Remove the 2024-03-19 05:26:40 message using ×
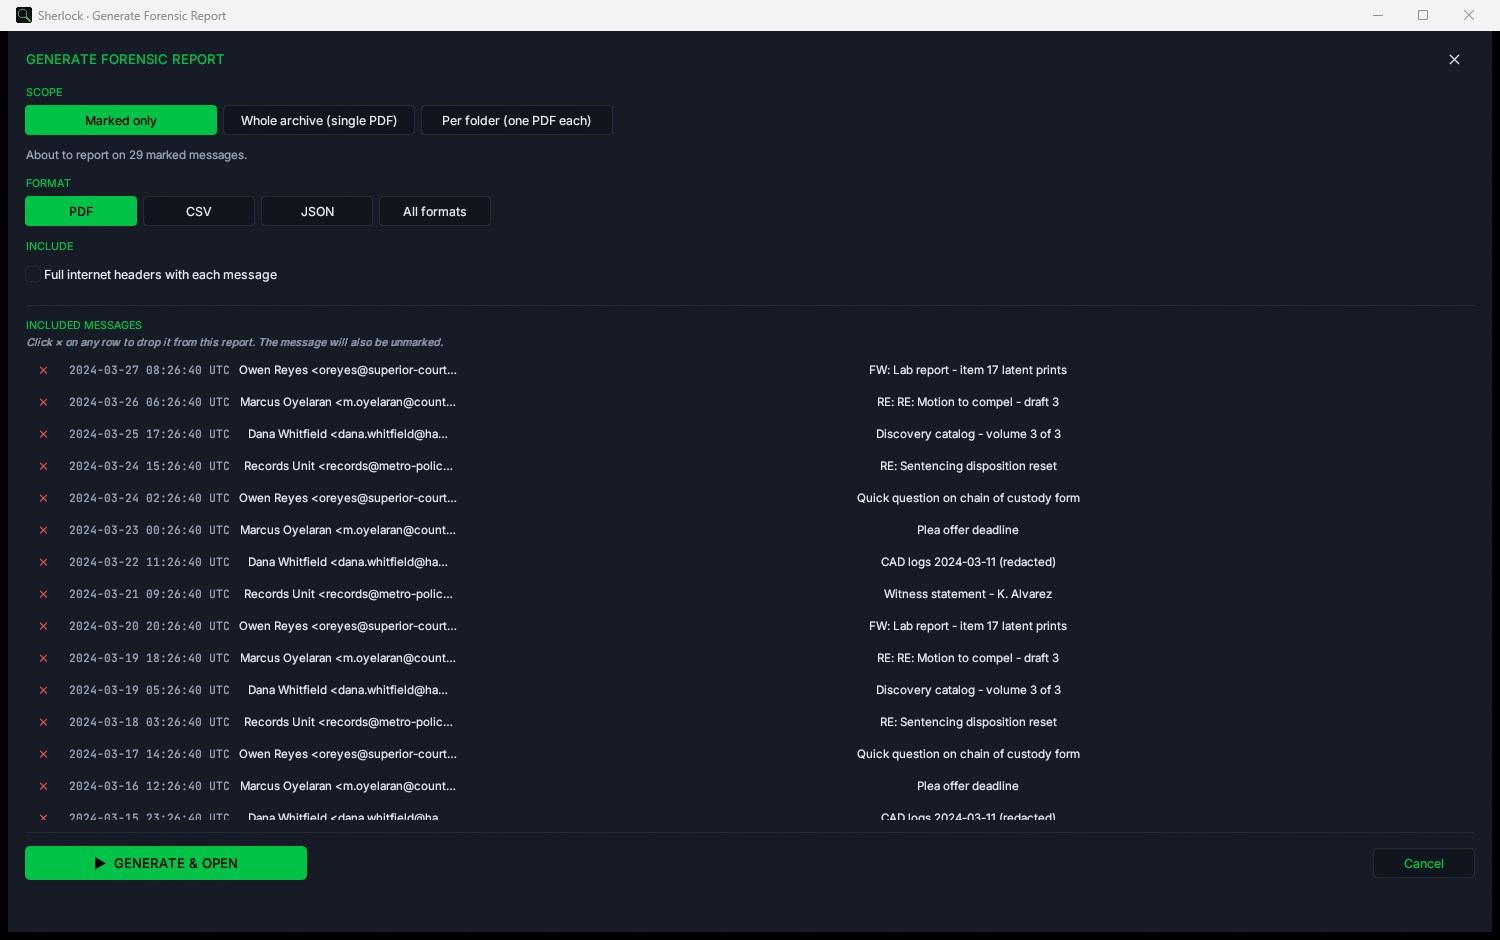Image resolution: width=1500 pixels, height=940 pixels. [43, 690]
